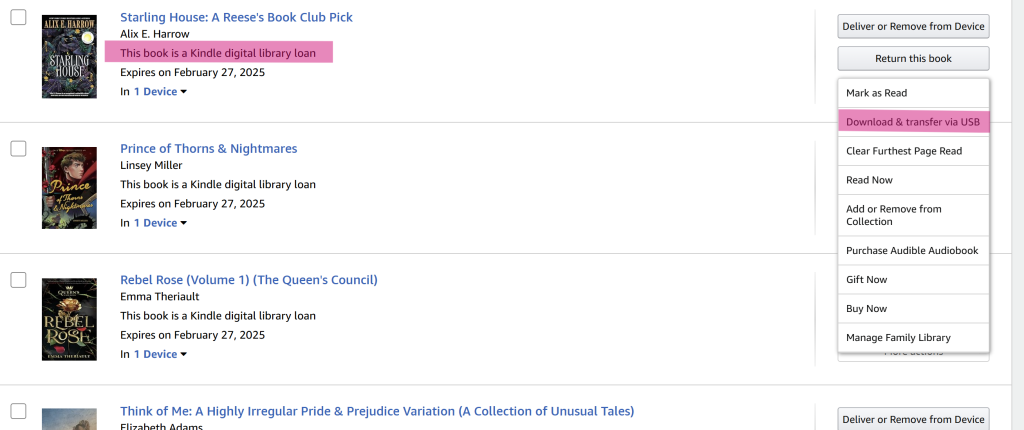Select the Think of Me book checkbox
Viewport: 1024px width, 430px height.
18,411
